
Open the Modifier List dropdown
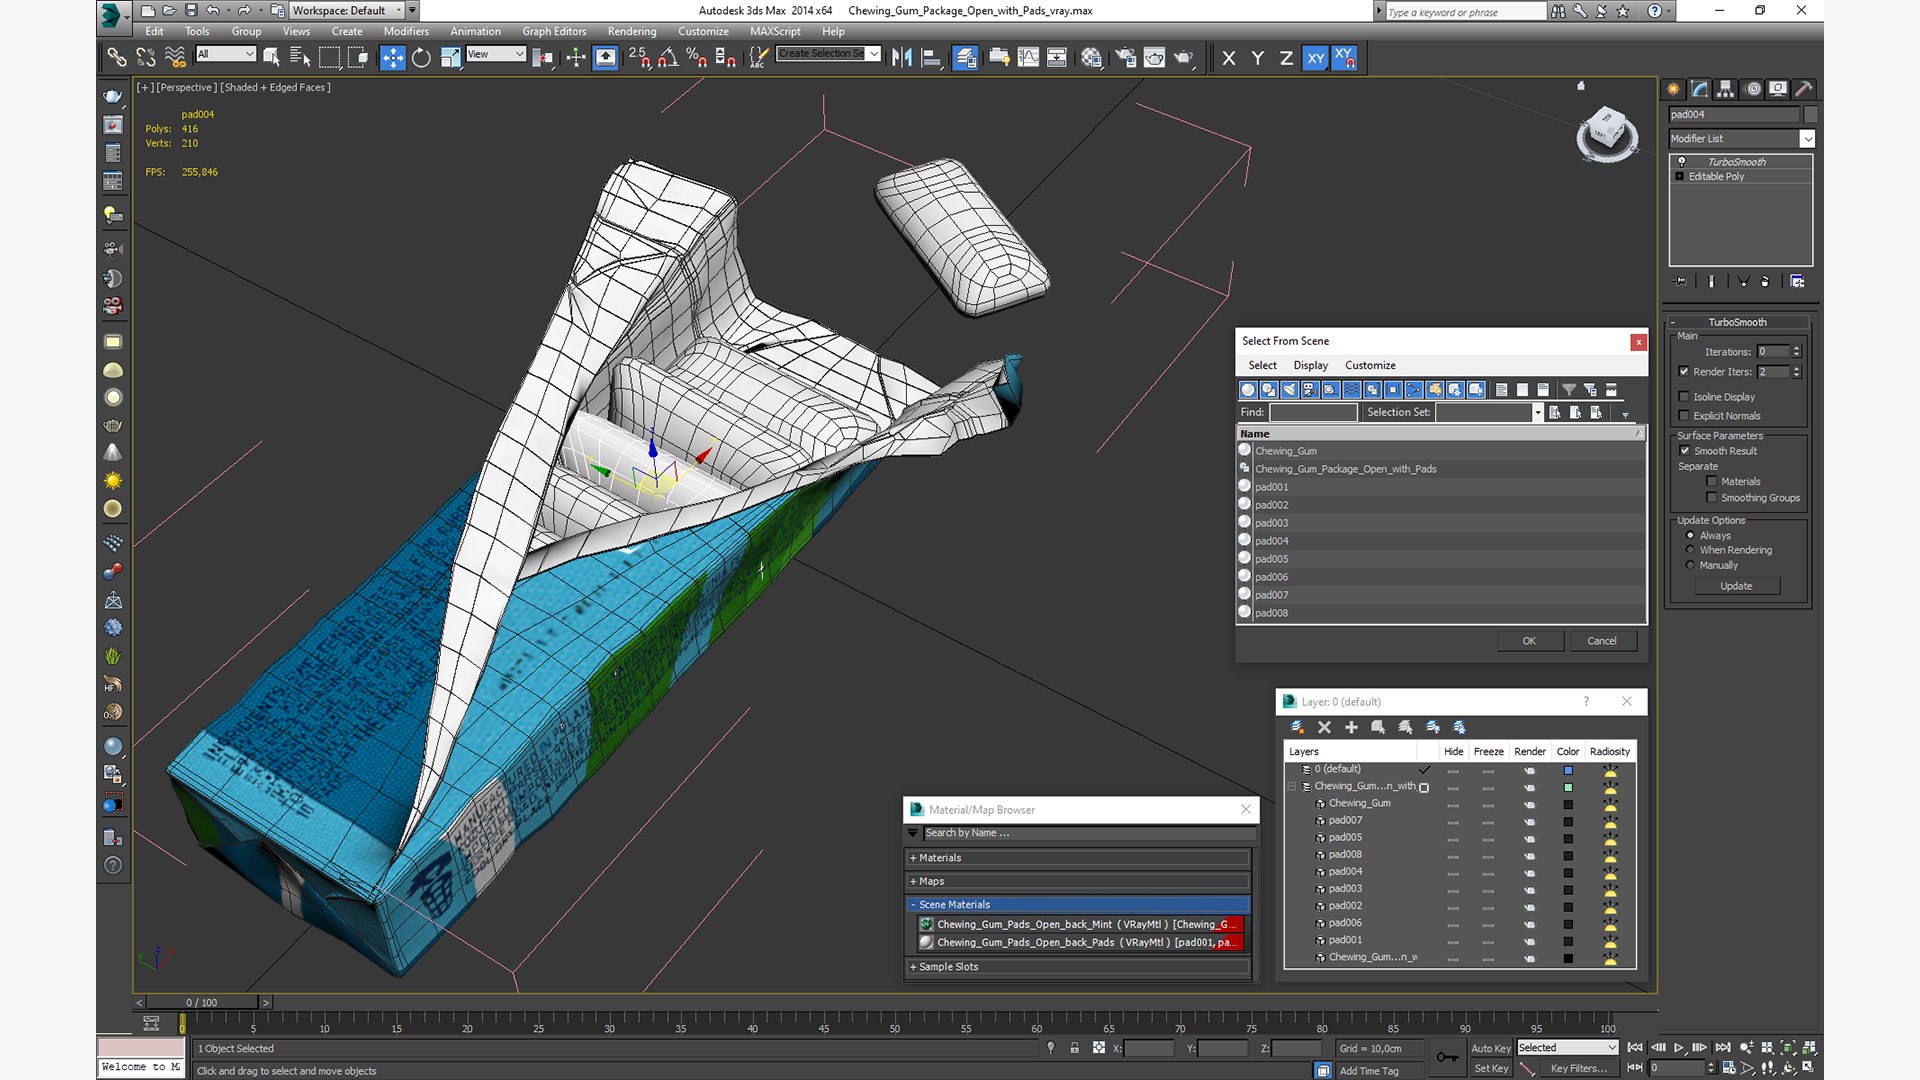pyautogui.click(x=1741, y=139)
